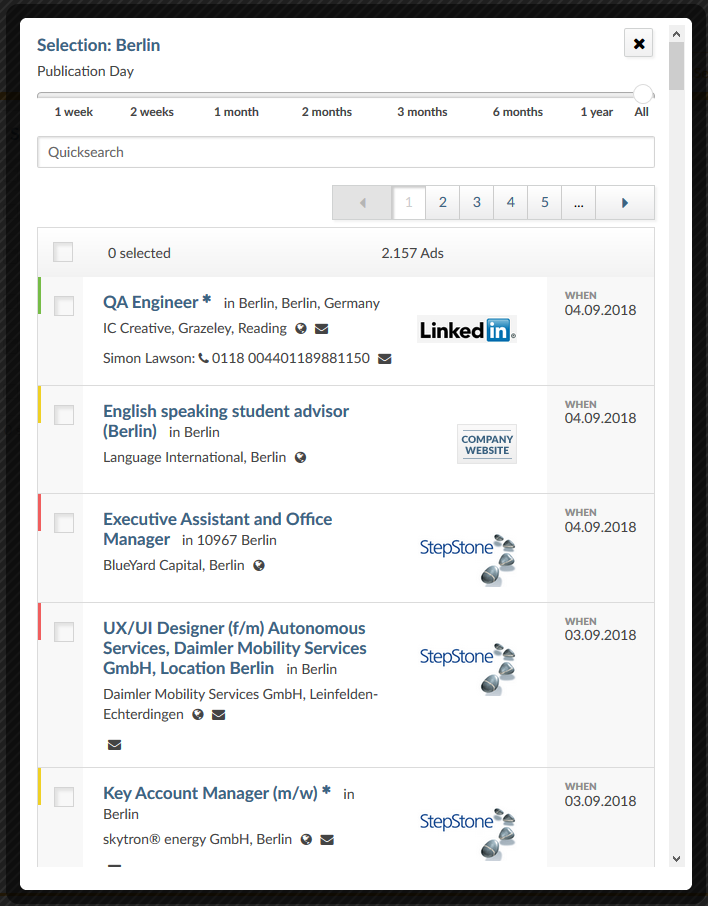Screen dimensions: 708x906
Task: Click phone number 0118 004401189881150
Action: [291, 358]
